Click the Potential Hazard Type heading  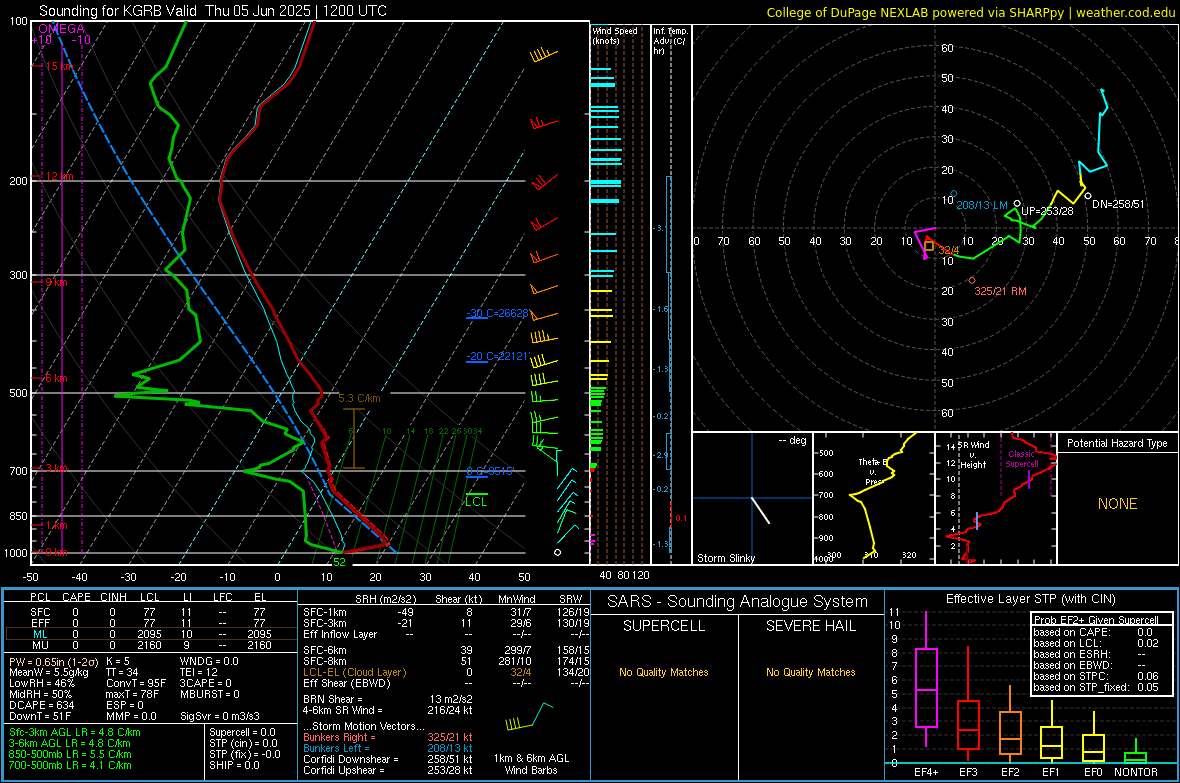(x=1117, y=443)
